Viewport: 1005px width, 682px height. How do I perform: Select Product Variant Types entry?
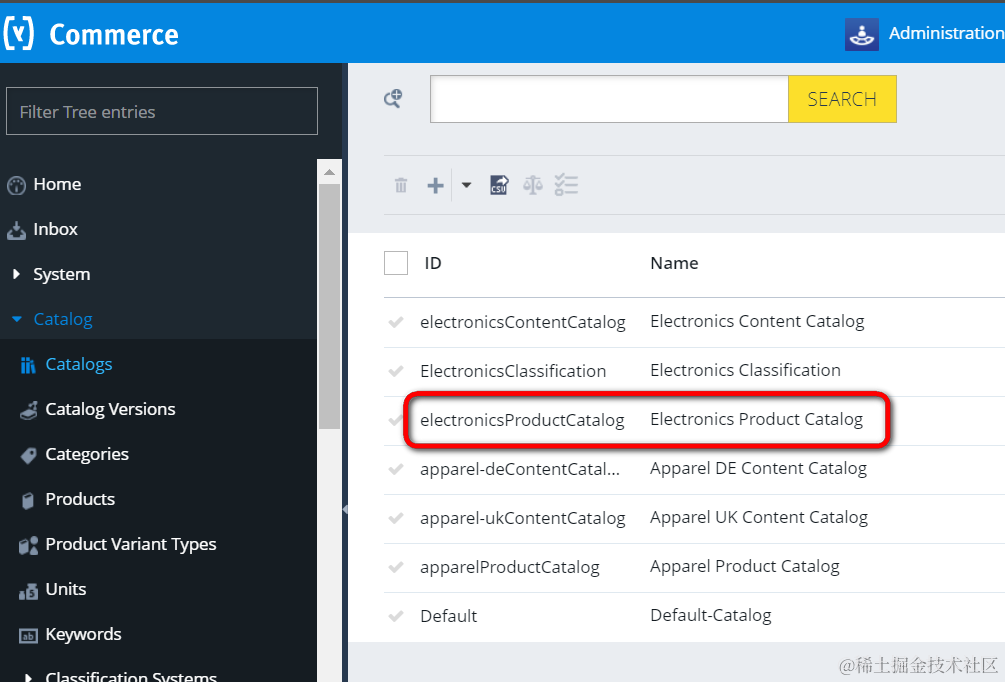pos(131,544)
